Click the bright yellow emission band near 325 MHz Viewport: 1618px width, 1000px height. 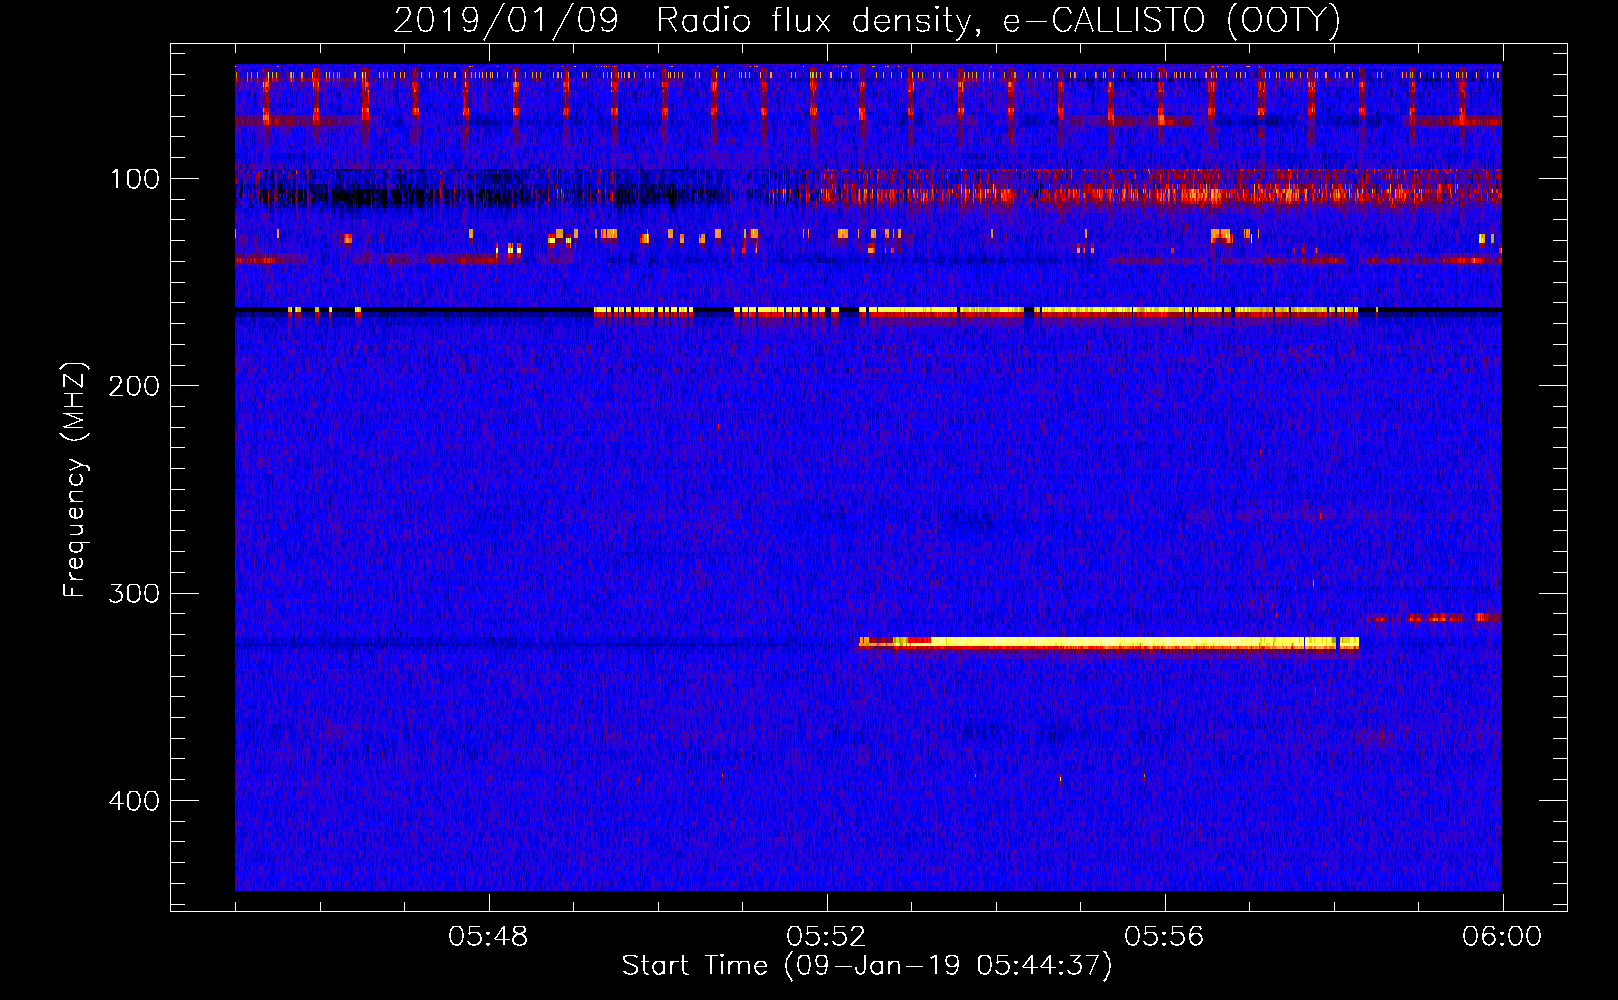pos(1109,643)
